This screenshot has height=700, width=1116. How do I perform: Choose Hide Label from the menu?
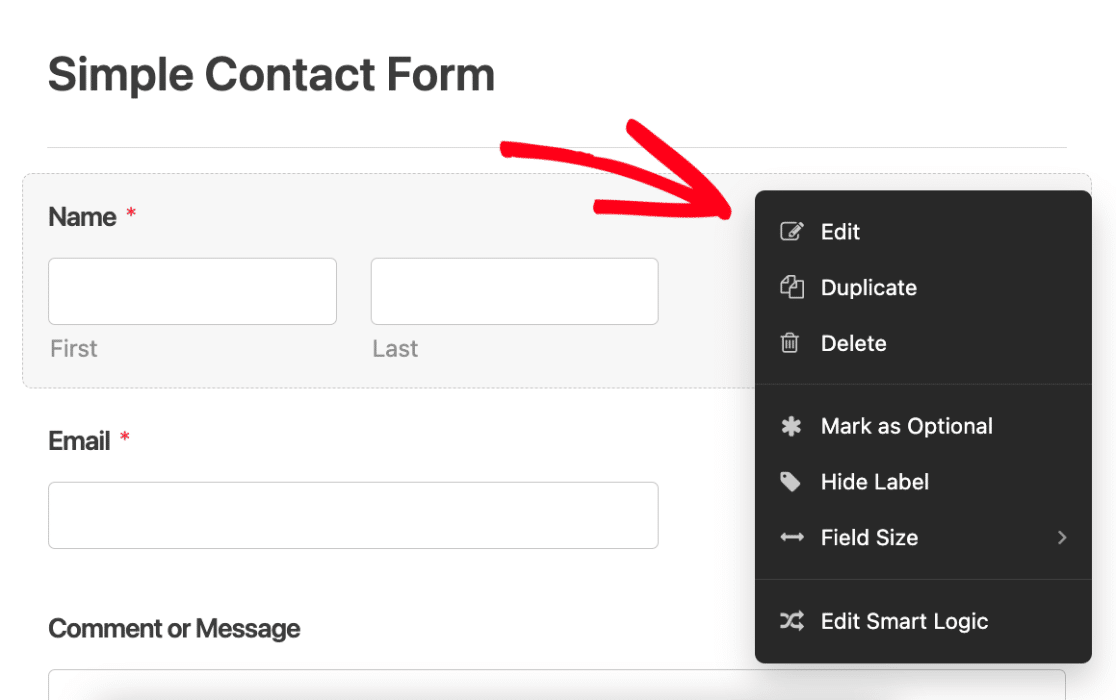tap(874, 481)
